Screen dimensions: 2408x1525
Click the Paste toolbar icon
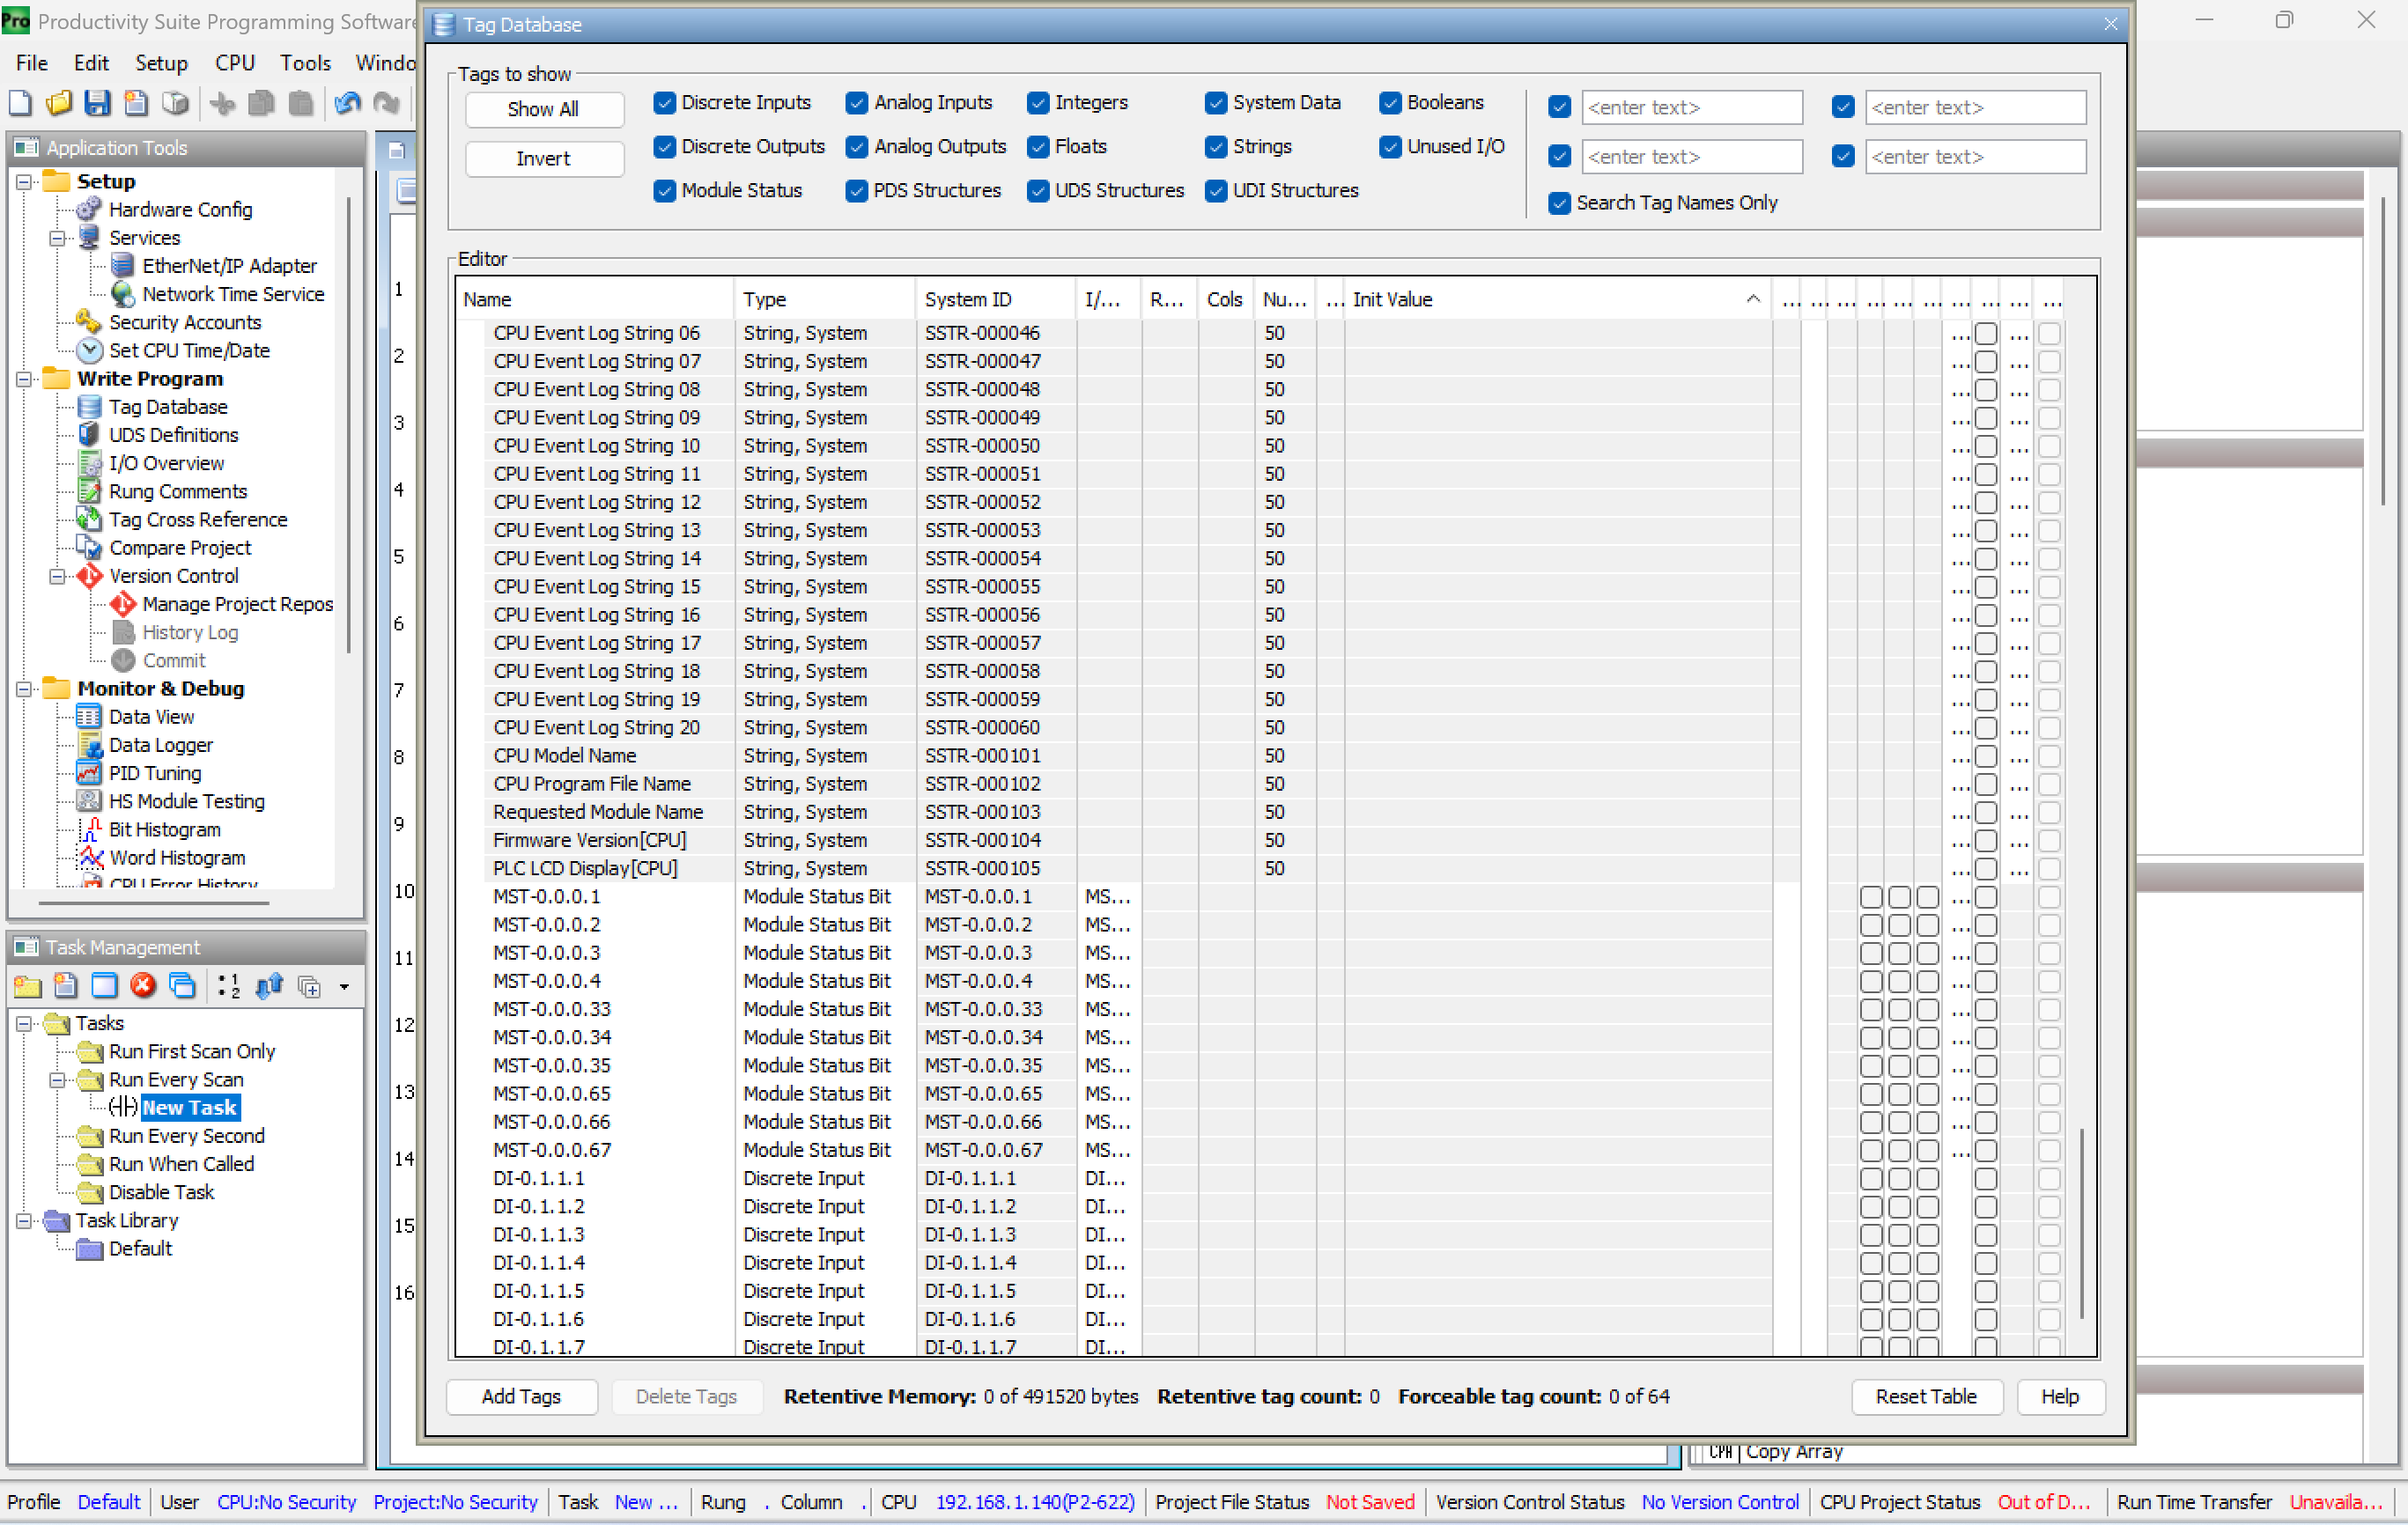tap(300, 103)
